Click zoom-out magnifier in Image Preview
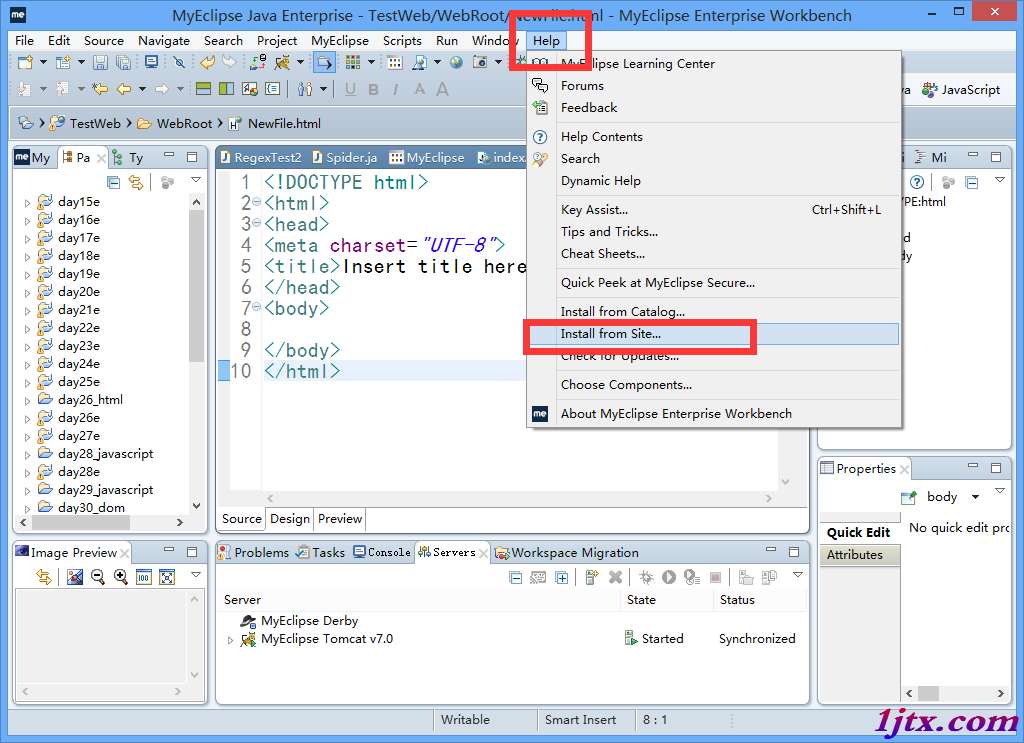 tap(98, 577)
